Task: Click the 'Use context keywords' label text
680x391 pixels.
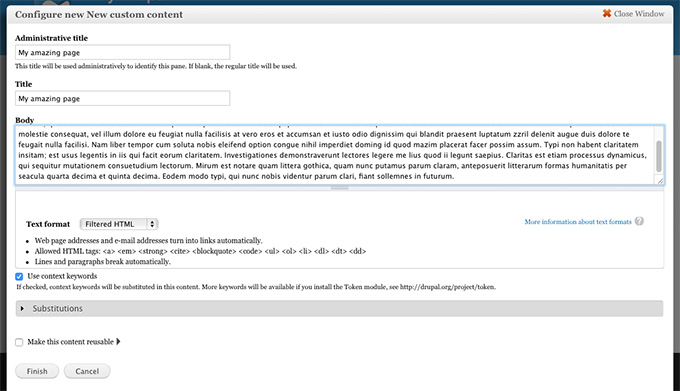Action: (x=62, y=276)
